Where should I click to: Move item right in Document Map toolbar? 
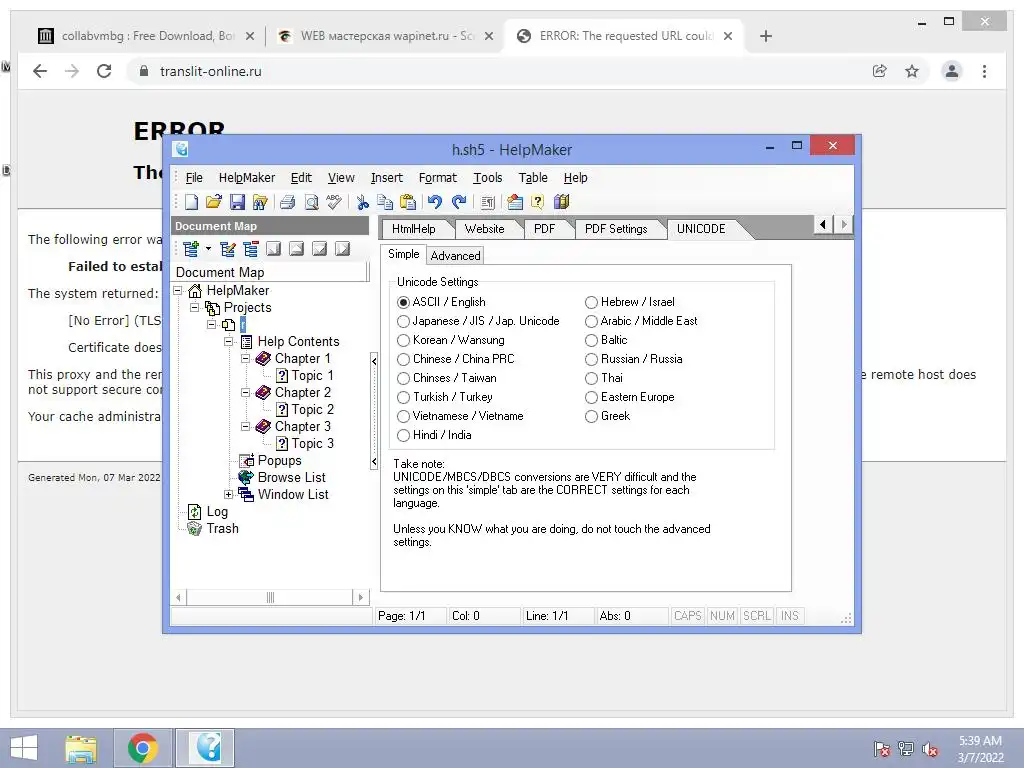tap(342, 249)
